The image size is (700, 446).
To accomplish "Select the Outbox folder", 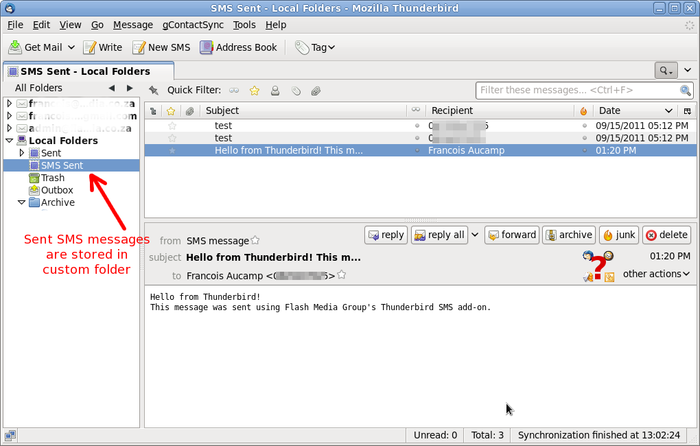I will click(51, 190).
